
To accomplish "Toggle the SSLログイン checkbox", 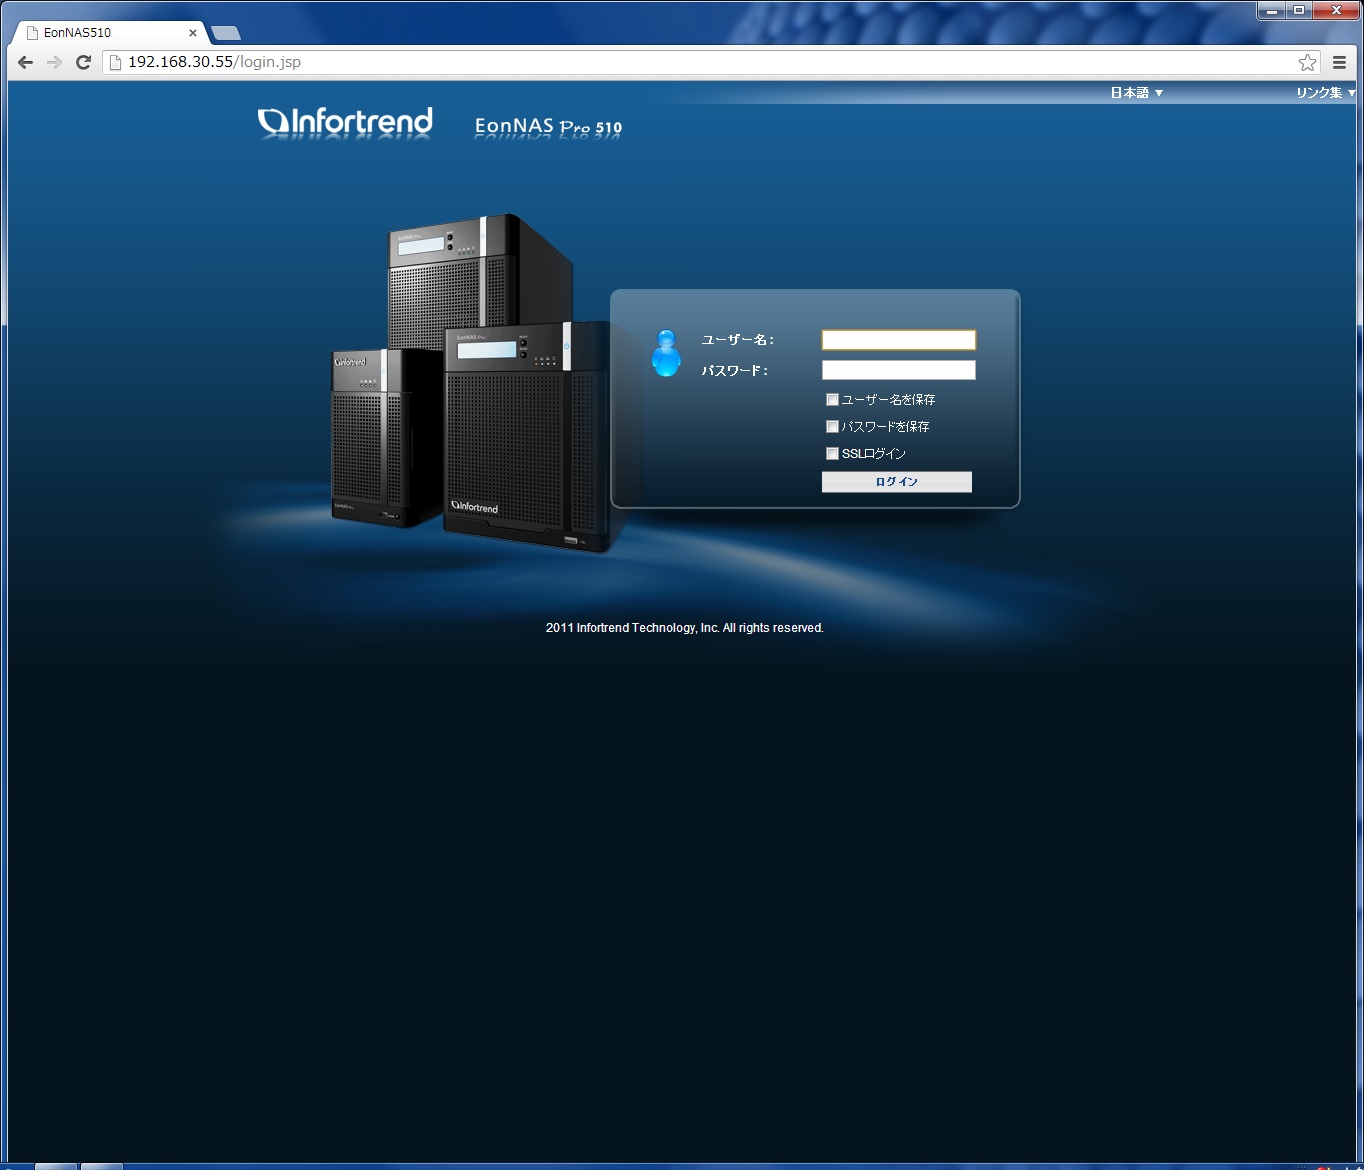I will coord(832,454).
